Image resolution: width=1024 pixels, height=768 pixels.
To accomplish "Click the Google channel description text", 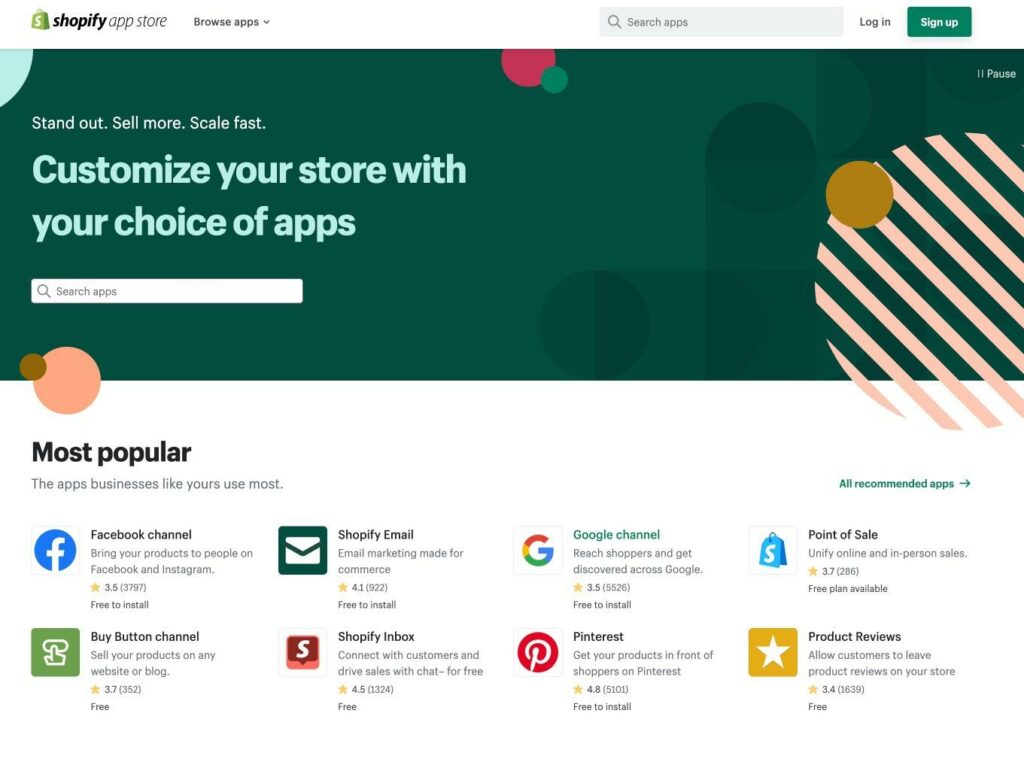I will point(638,561).
